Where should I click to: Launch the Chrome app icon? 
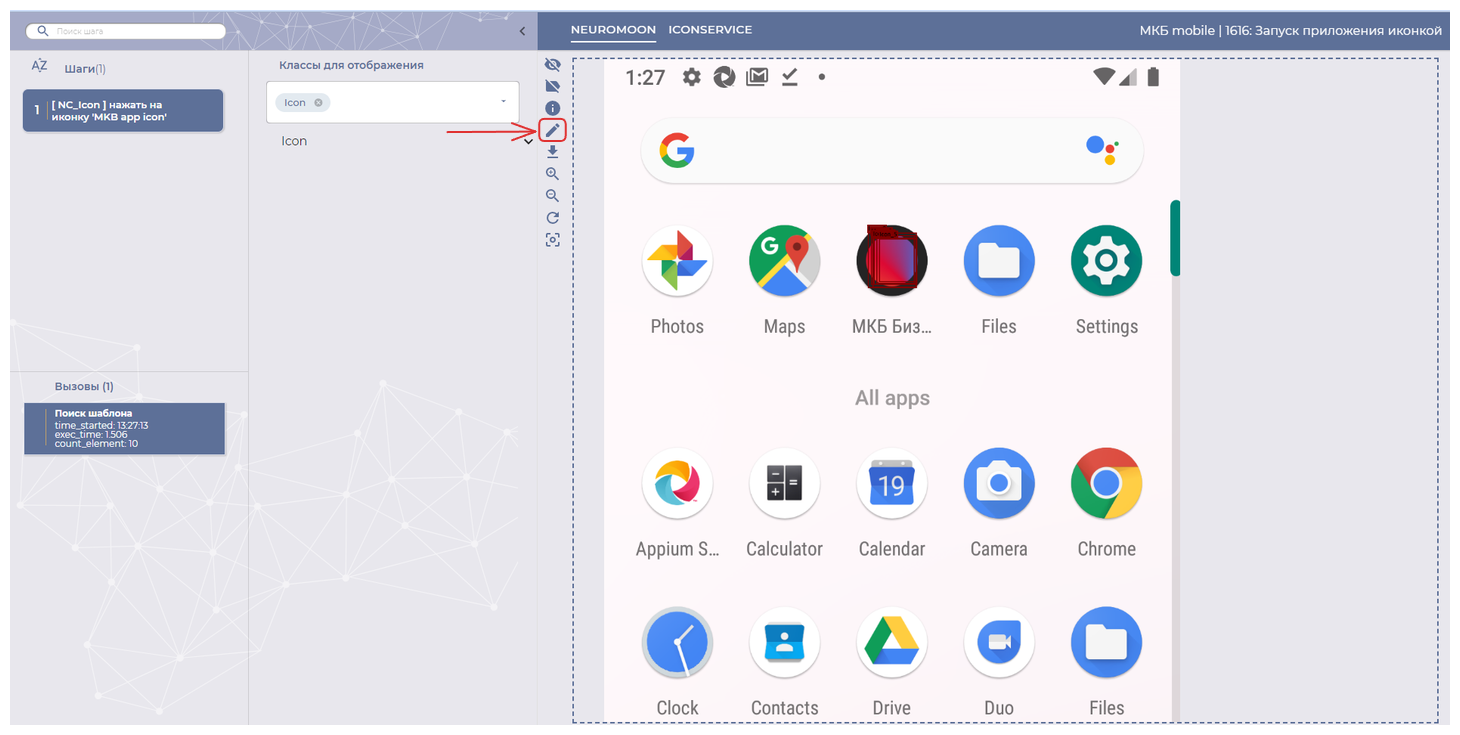pos(1106,484)
